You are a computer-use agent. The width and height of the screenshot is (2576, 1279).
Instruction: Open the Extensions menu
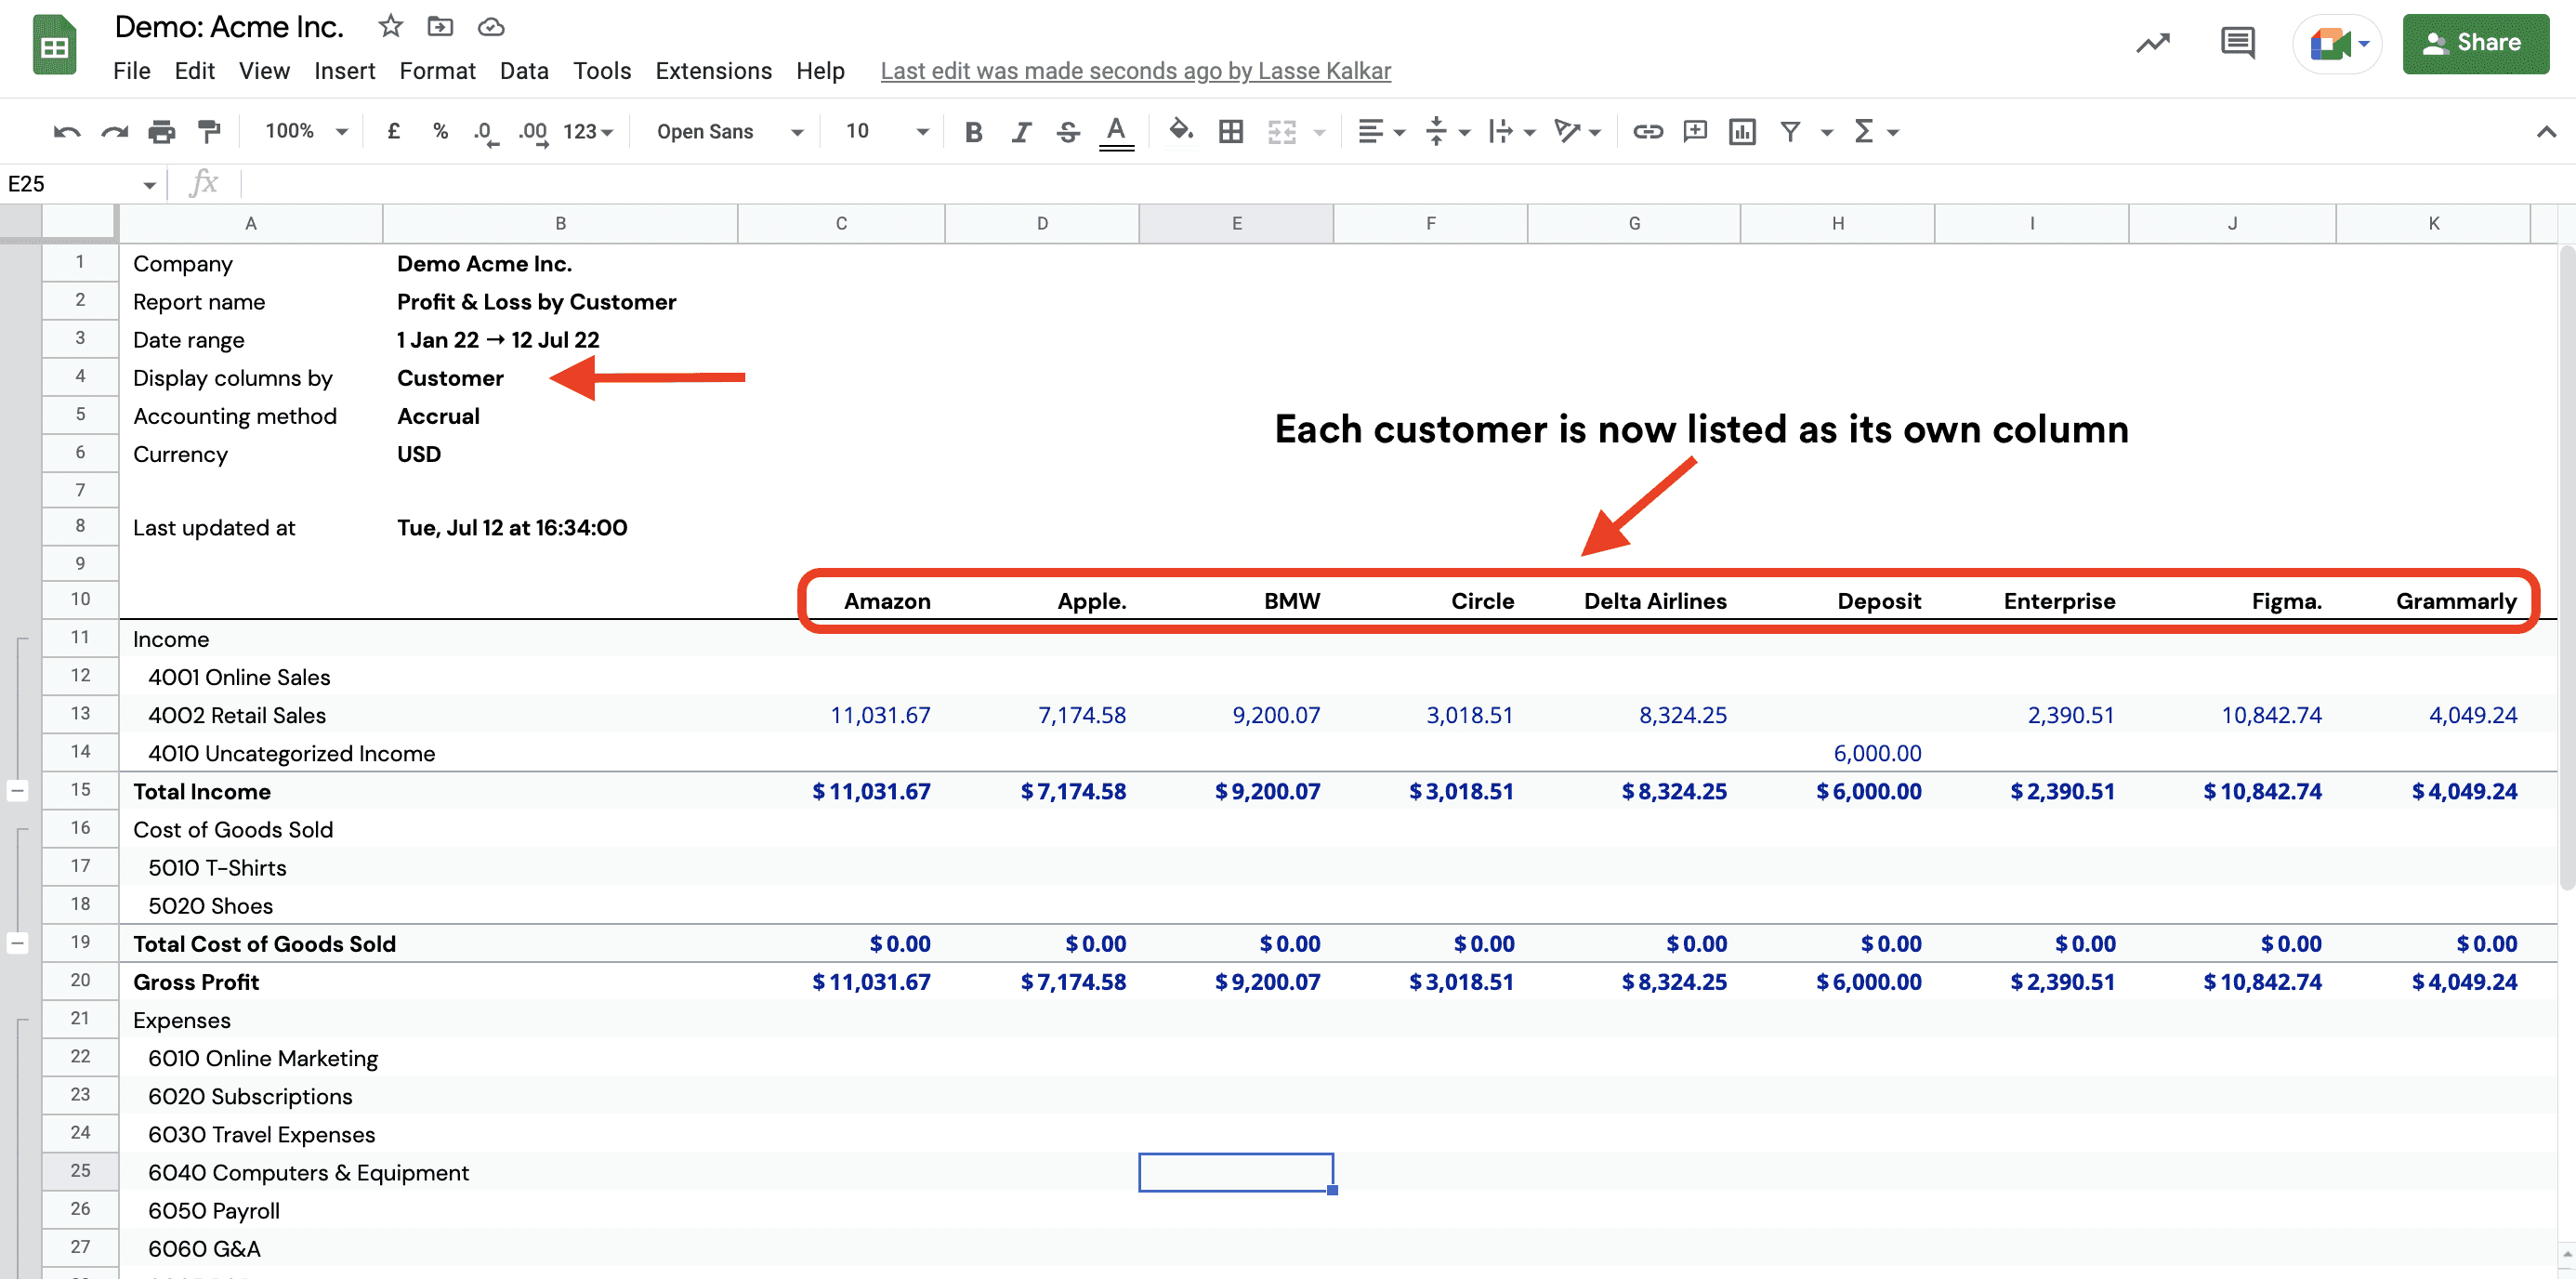click(x=713, y=71)
